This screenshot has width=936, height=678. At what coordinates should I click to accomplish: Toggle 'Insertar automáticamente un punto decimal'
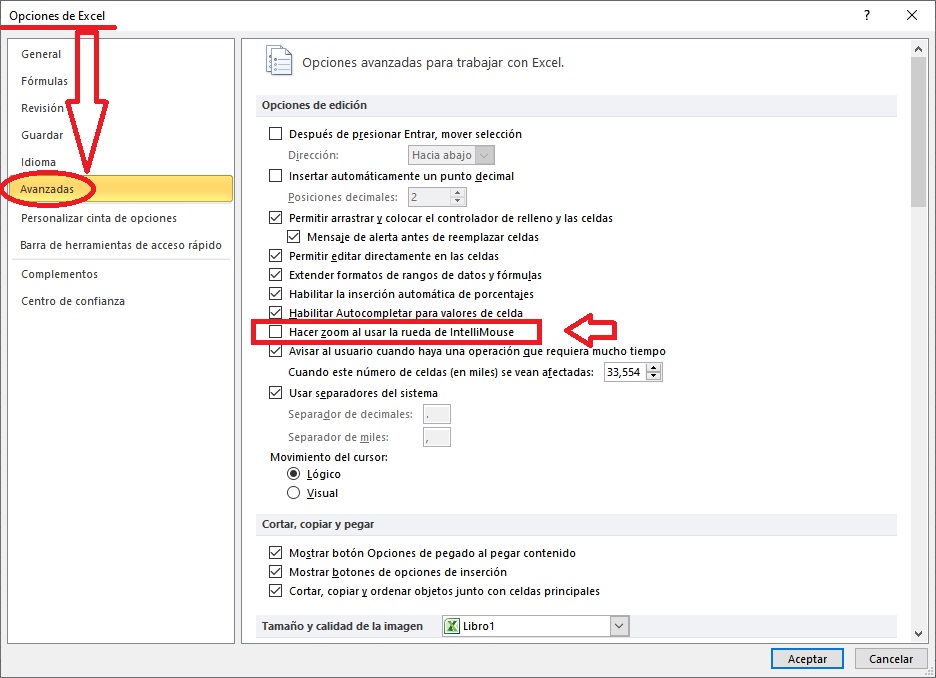tap(276, 176)
